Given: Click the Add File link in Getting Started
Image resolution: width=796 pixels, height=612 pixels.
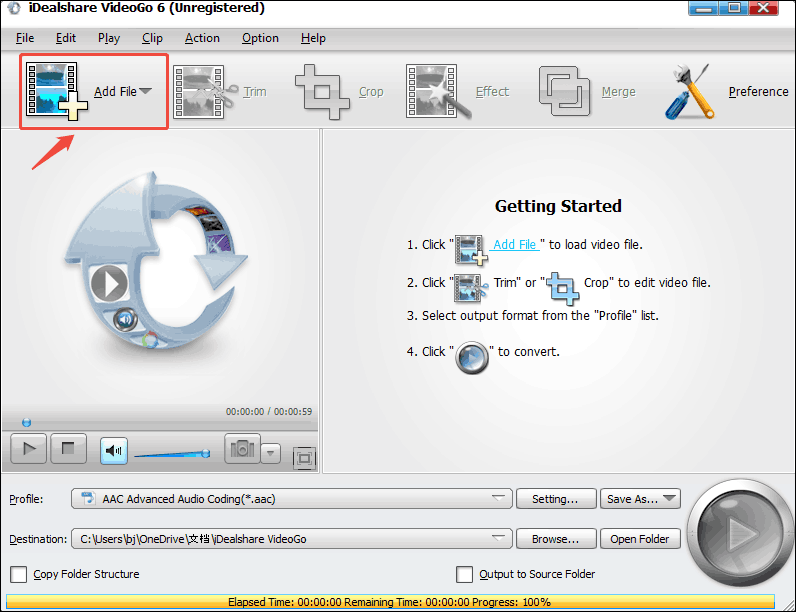Looking at the screenshot, I should [515, 245].
